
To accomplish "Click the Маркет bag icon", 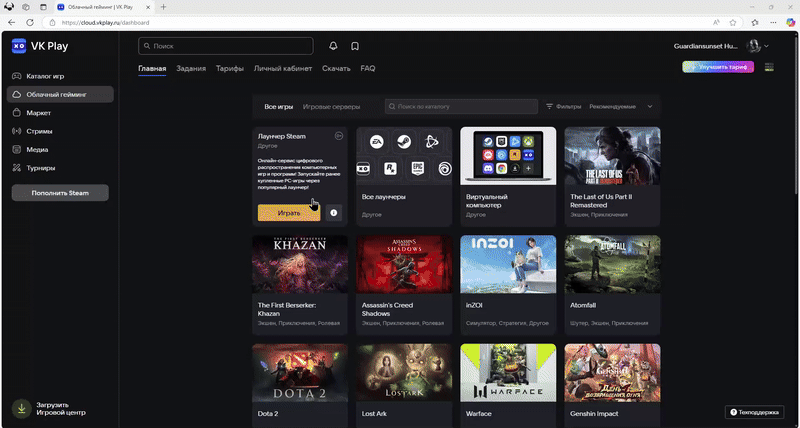I will point(17,113).
